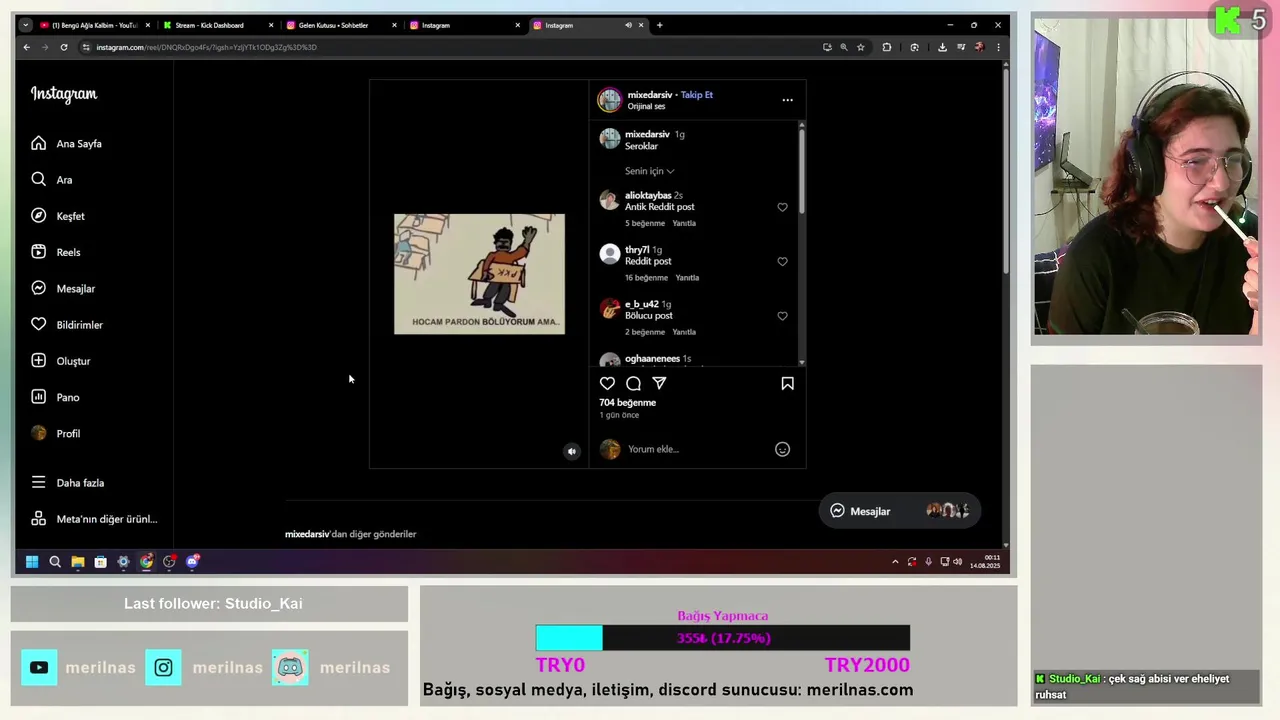Like e_b_u42's comment
The image size is (1280, 720).
point(782,316)
